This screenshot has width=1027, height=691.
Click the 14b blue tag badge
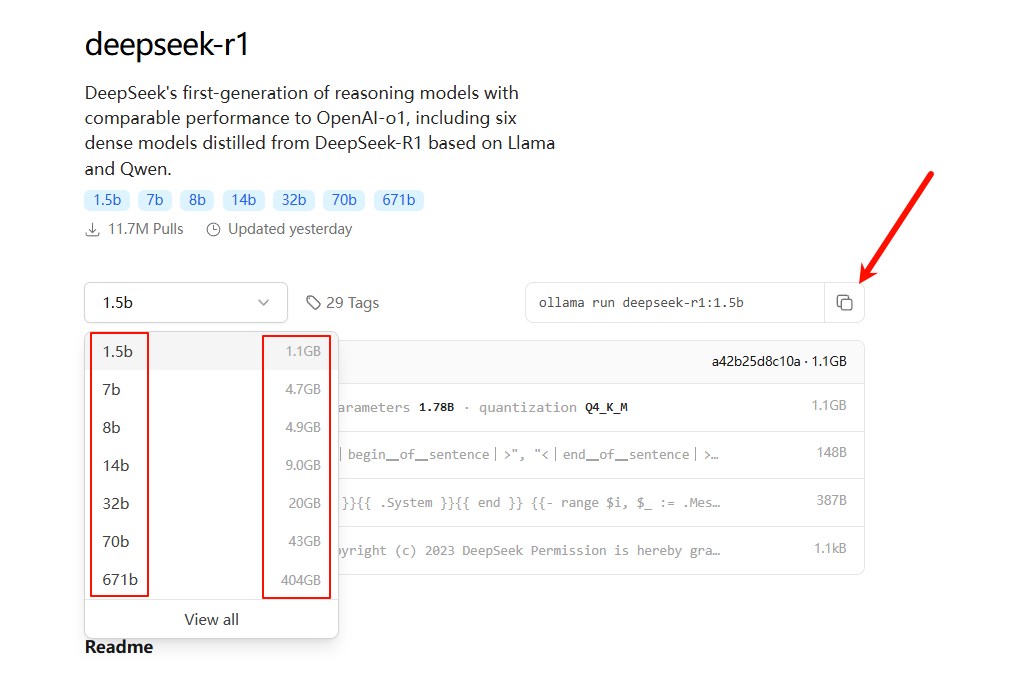pos(244,200)
